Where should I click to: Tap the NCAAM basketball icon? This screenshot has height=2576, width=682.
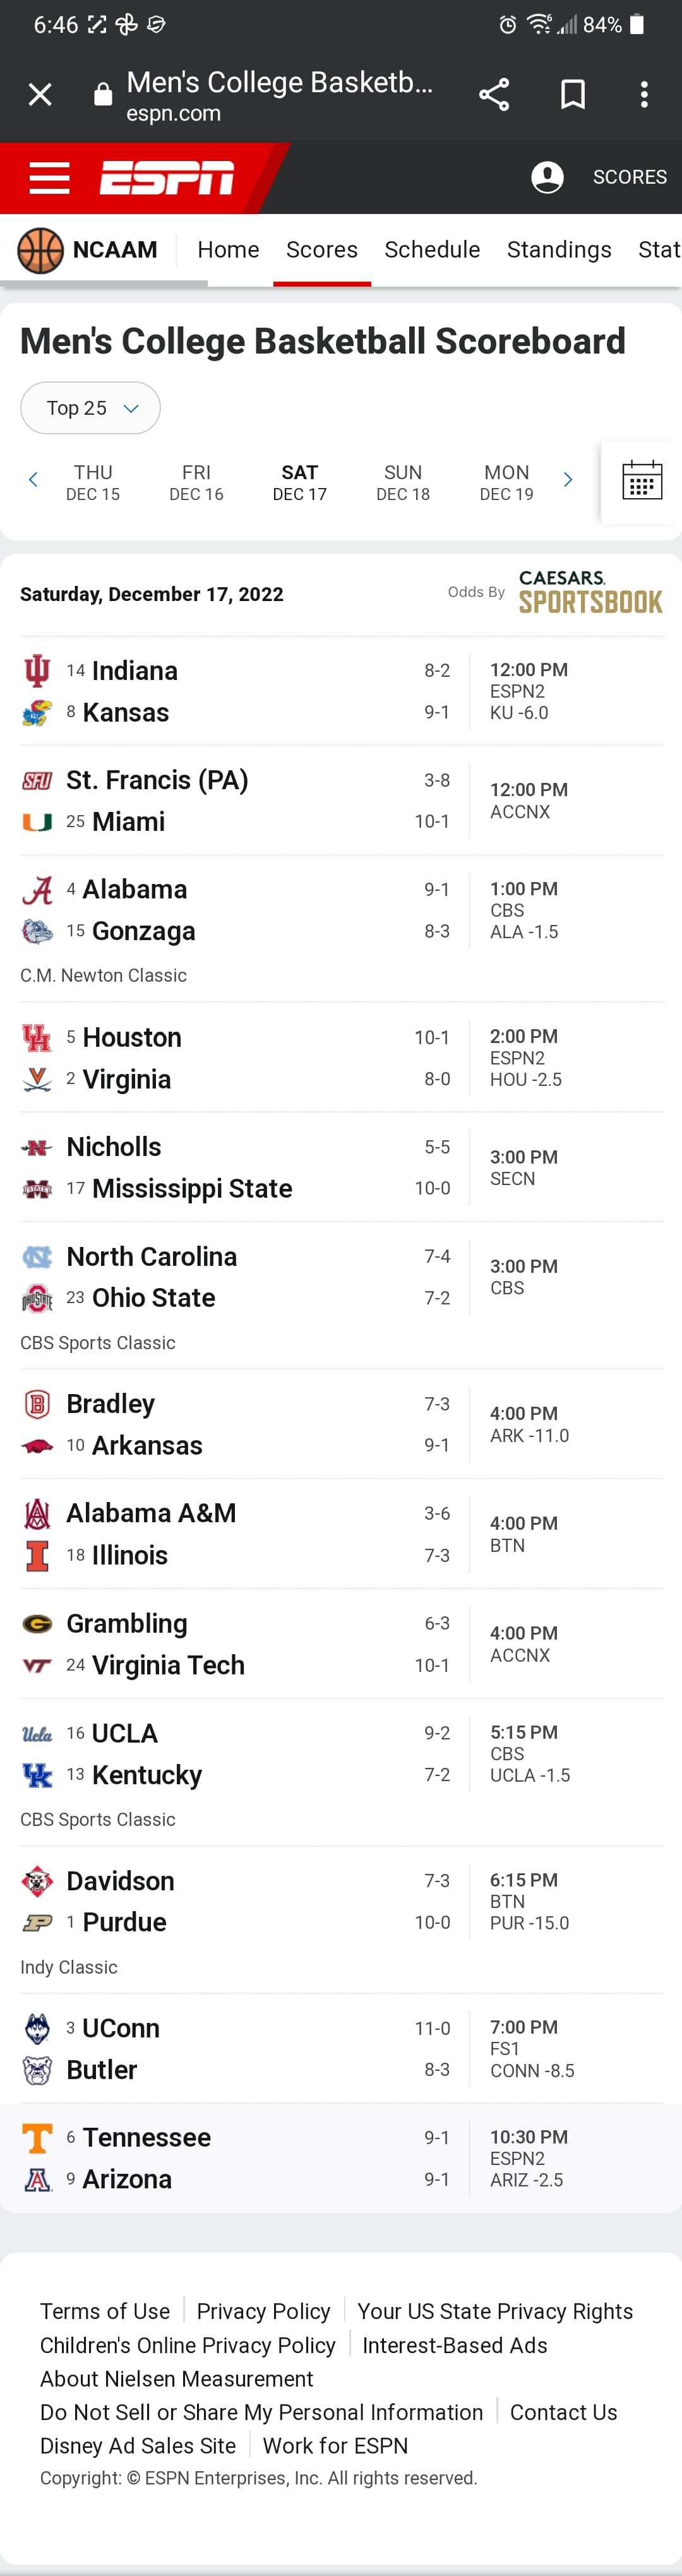pyautogui.click(x=41, y=250)
